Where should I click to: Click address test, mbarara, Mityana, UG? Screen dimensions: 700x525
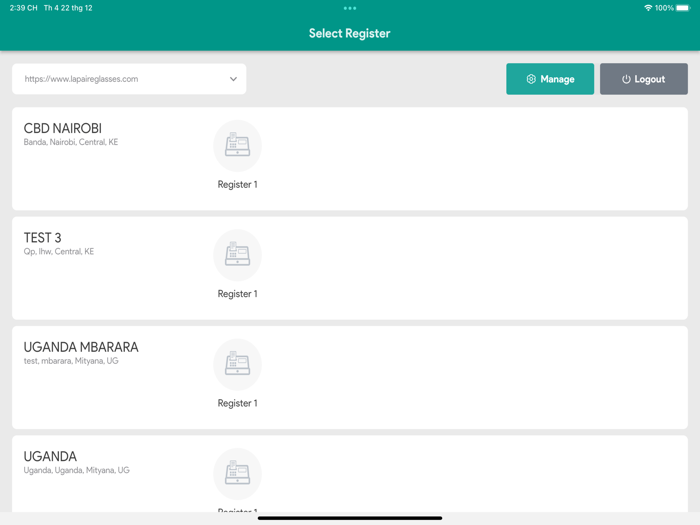[x=71, y=361]
